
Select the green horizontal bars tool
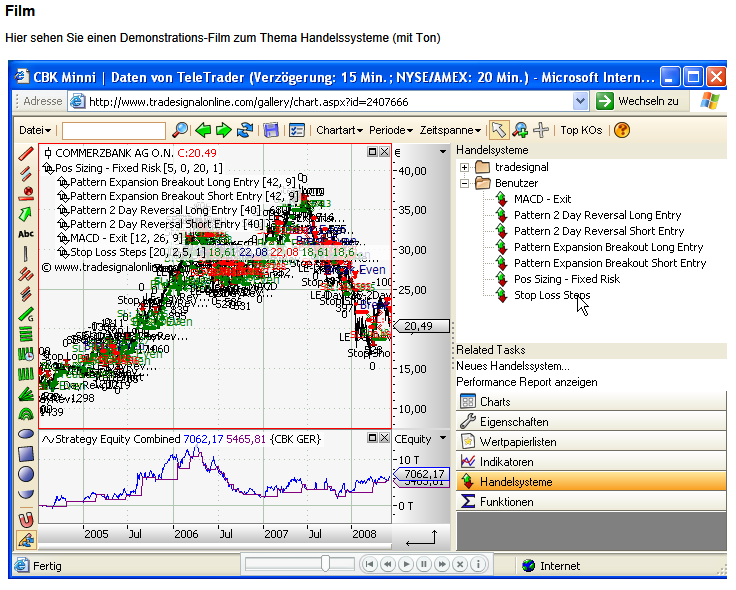(26, 334)
